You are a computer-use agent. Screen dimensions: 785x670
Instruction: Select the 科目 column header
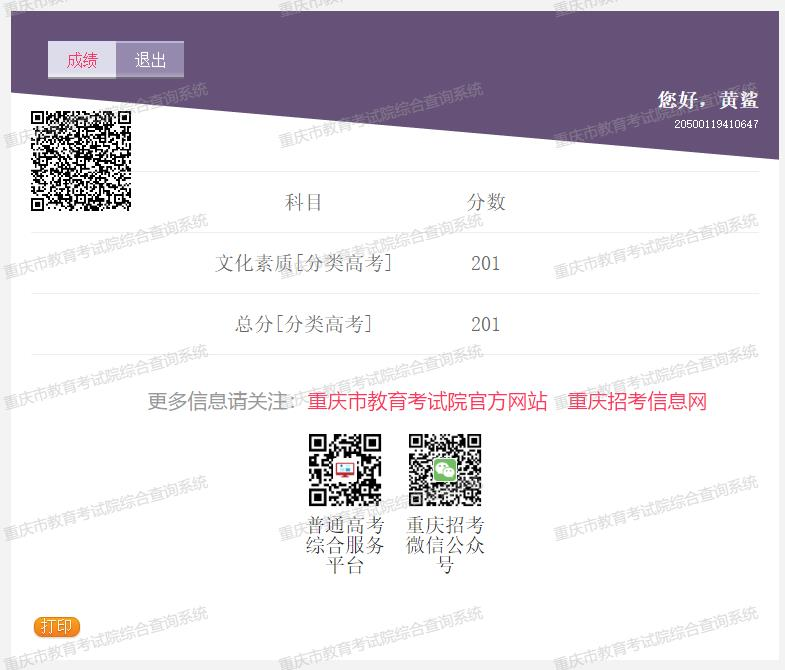point(304,202)
